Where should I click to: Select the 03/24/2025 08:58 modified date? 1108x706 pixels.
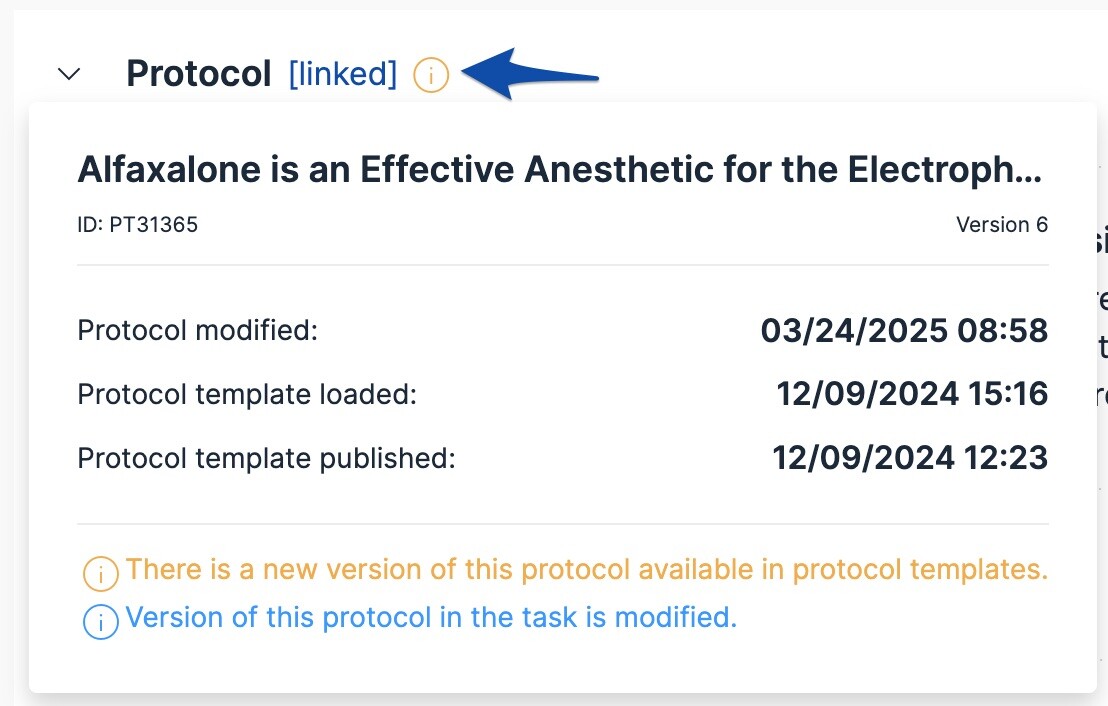(x=904, y=330)
